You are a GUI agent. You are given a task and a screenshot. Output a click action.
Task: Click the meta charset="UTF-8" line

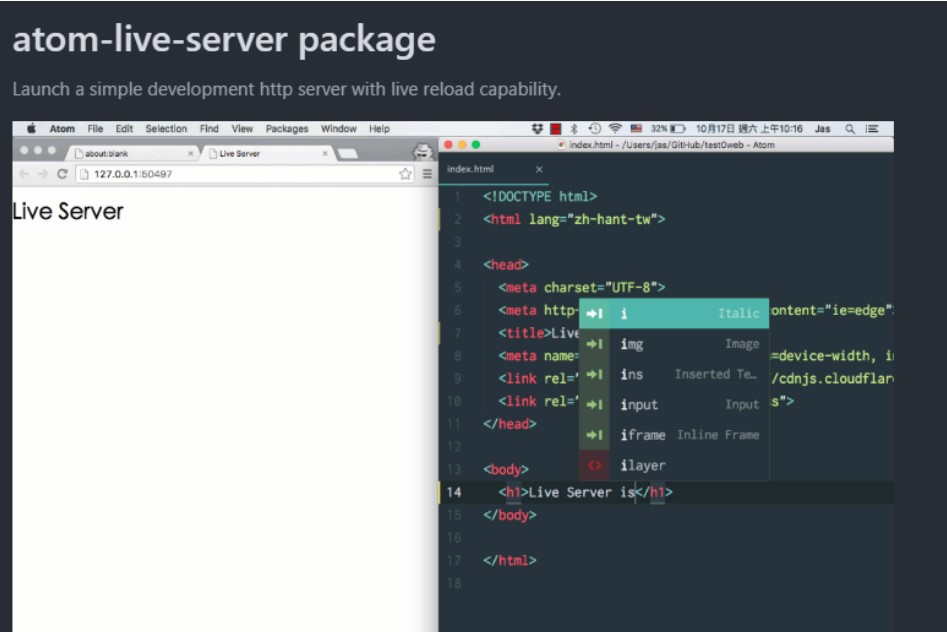click(x=582, y=287)
